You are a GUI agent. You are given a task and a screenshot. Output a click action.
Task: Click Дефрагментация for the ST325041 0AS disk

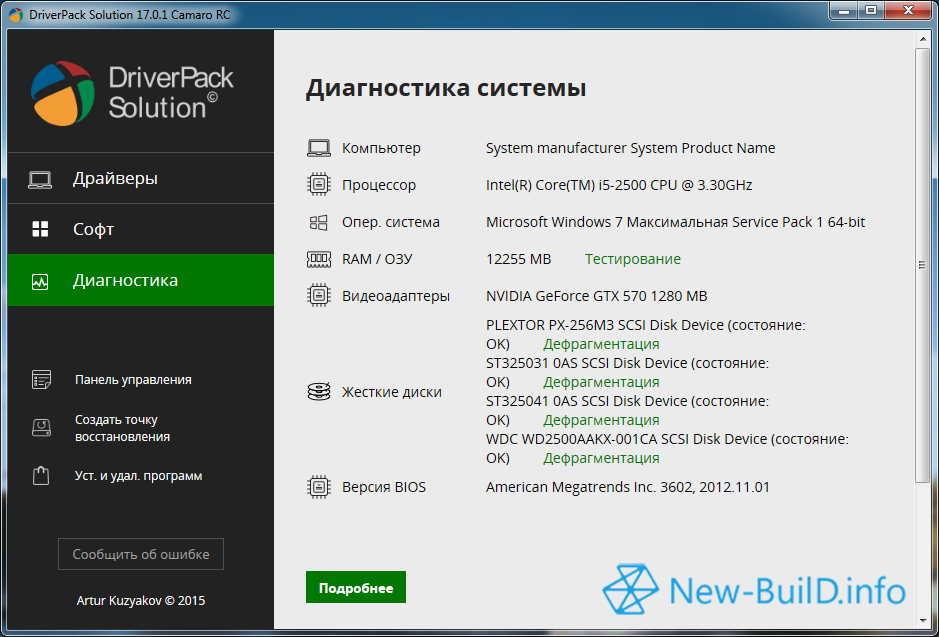click(601, 420)
